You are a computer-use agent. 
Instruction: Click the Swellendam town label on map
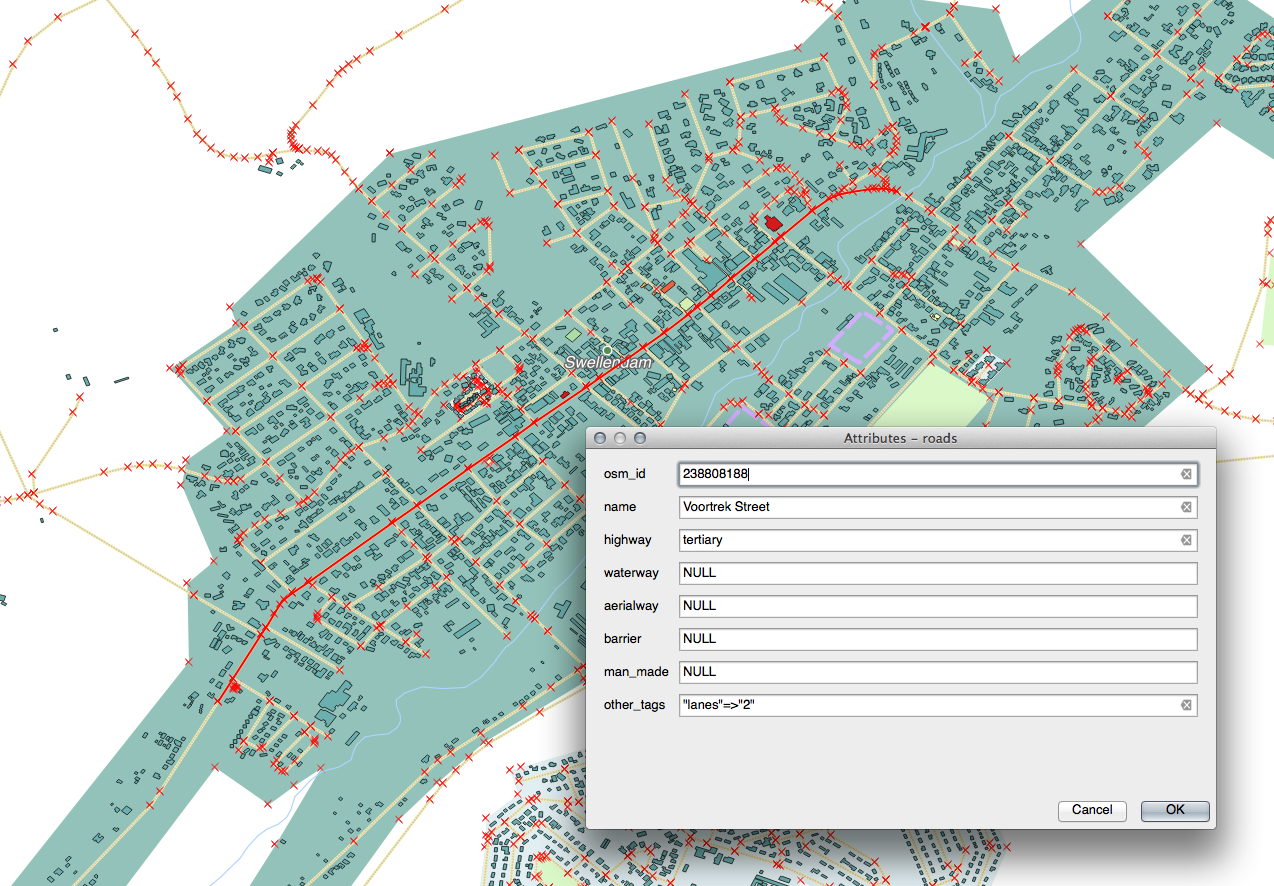[607, 362]
